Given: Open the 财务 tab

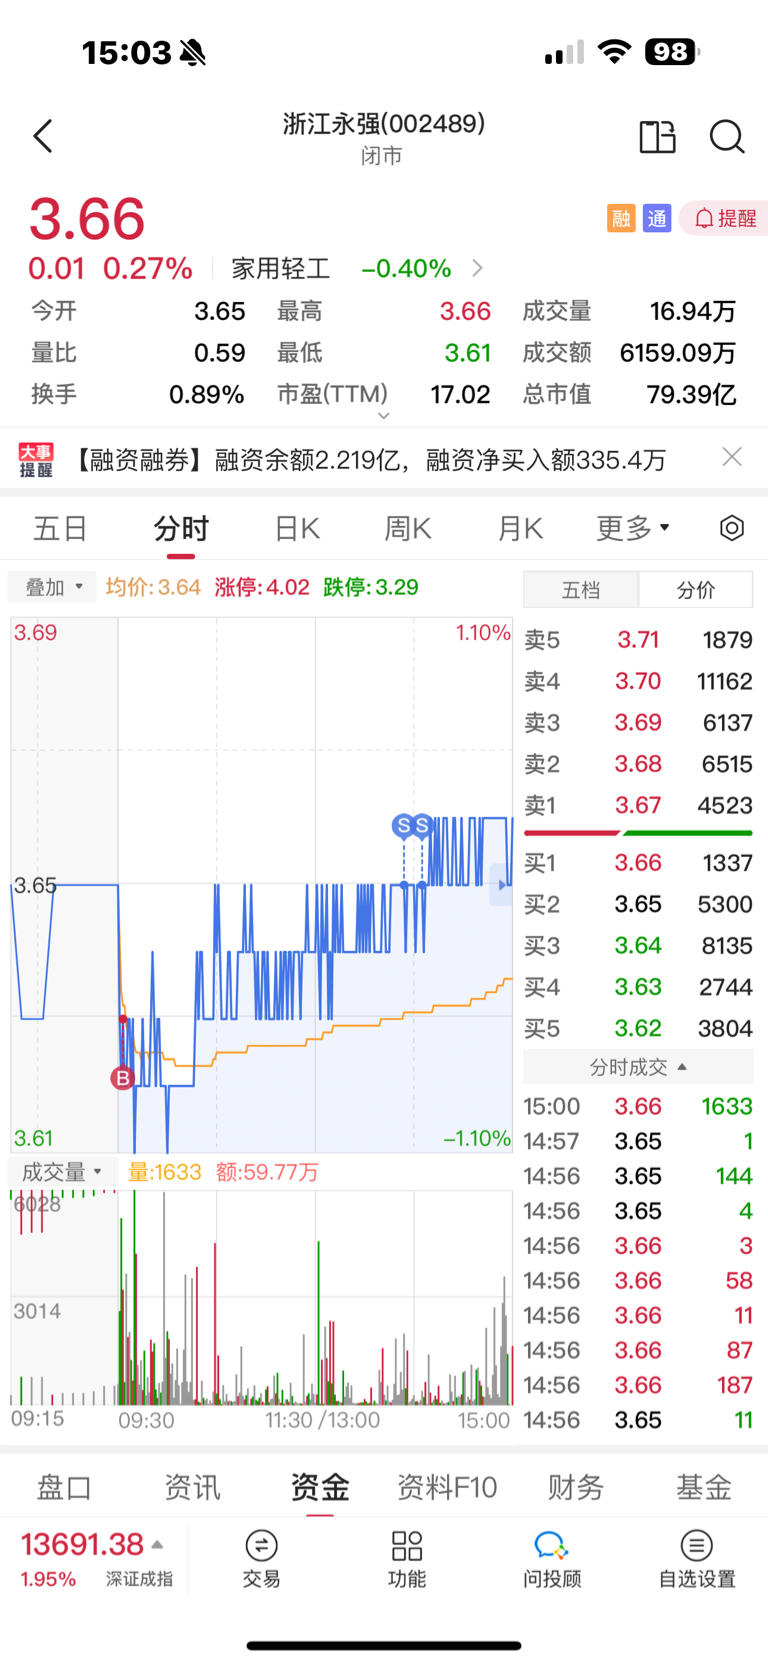Looking at the screenshot, I should (x=576, y=1488).
